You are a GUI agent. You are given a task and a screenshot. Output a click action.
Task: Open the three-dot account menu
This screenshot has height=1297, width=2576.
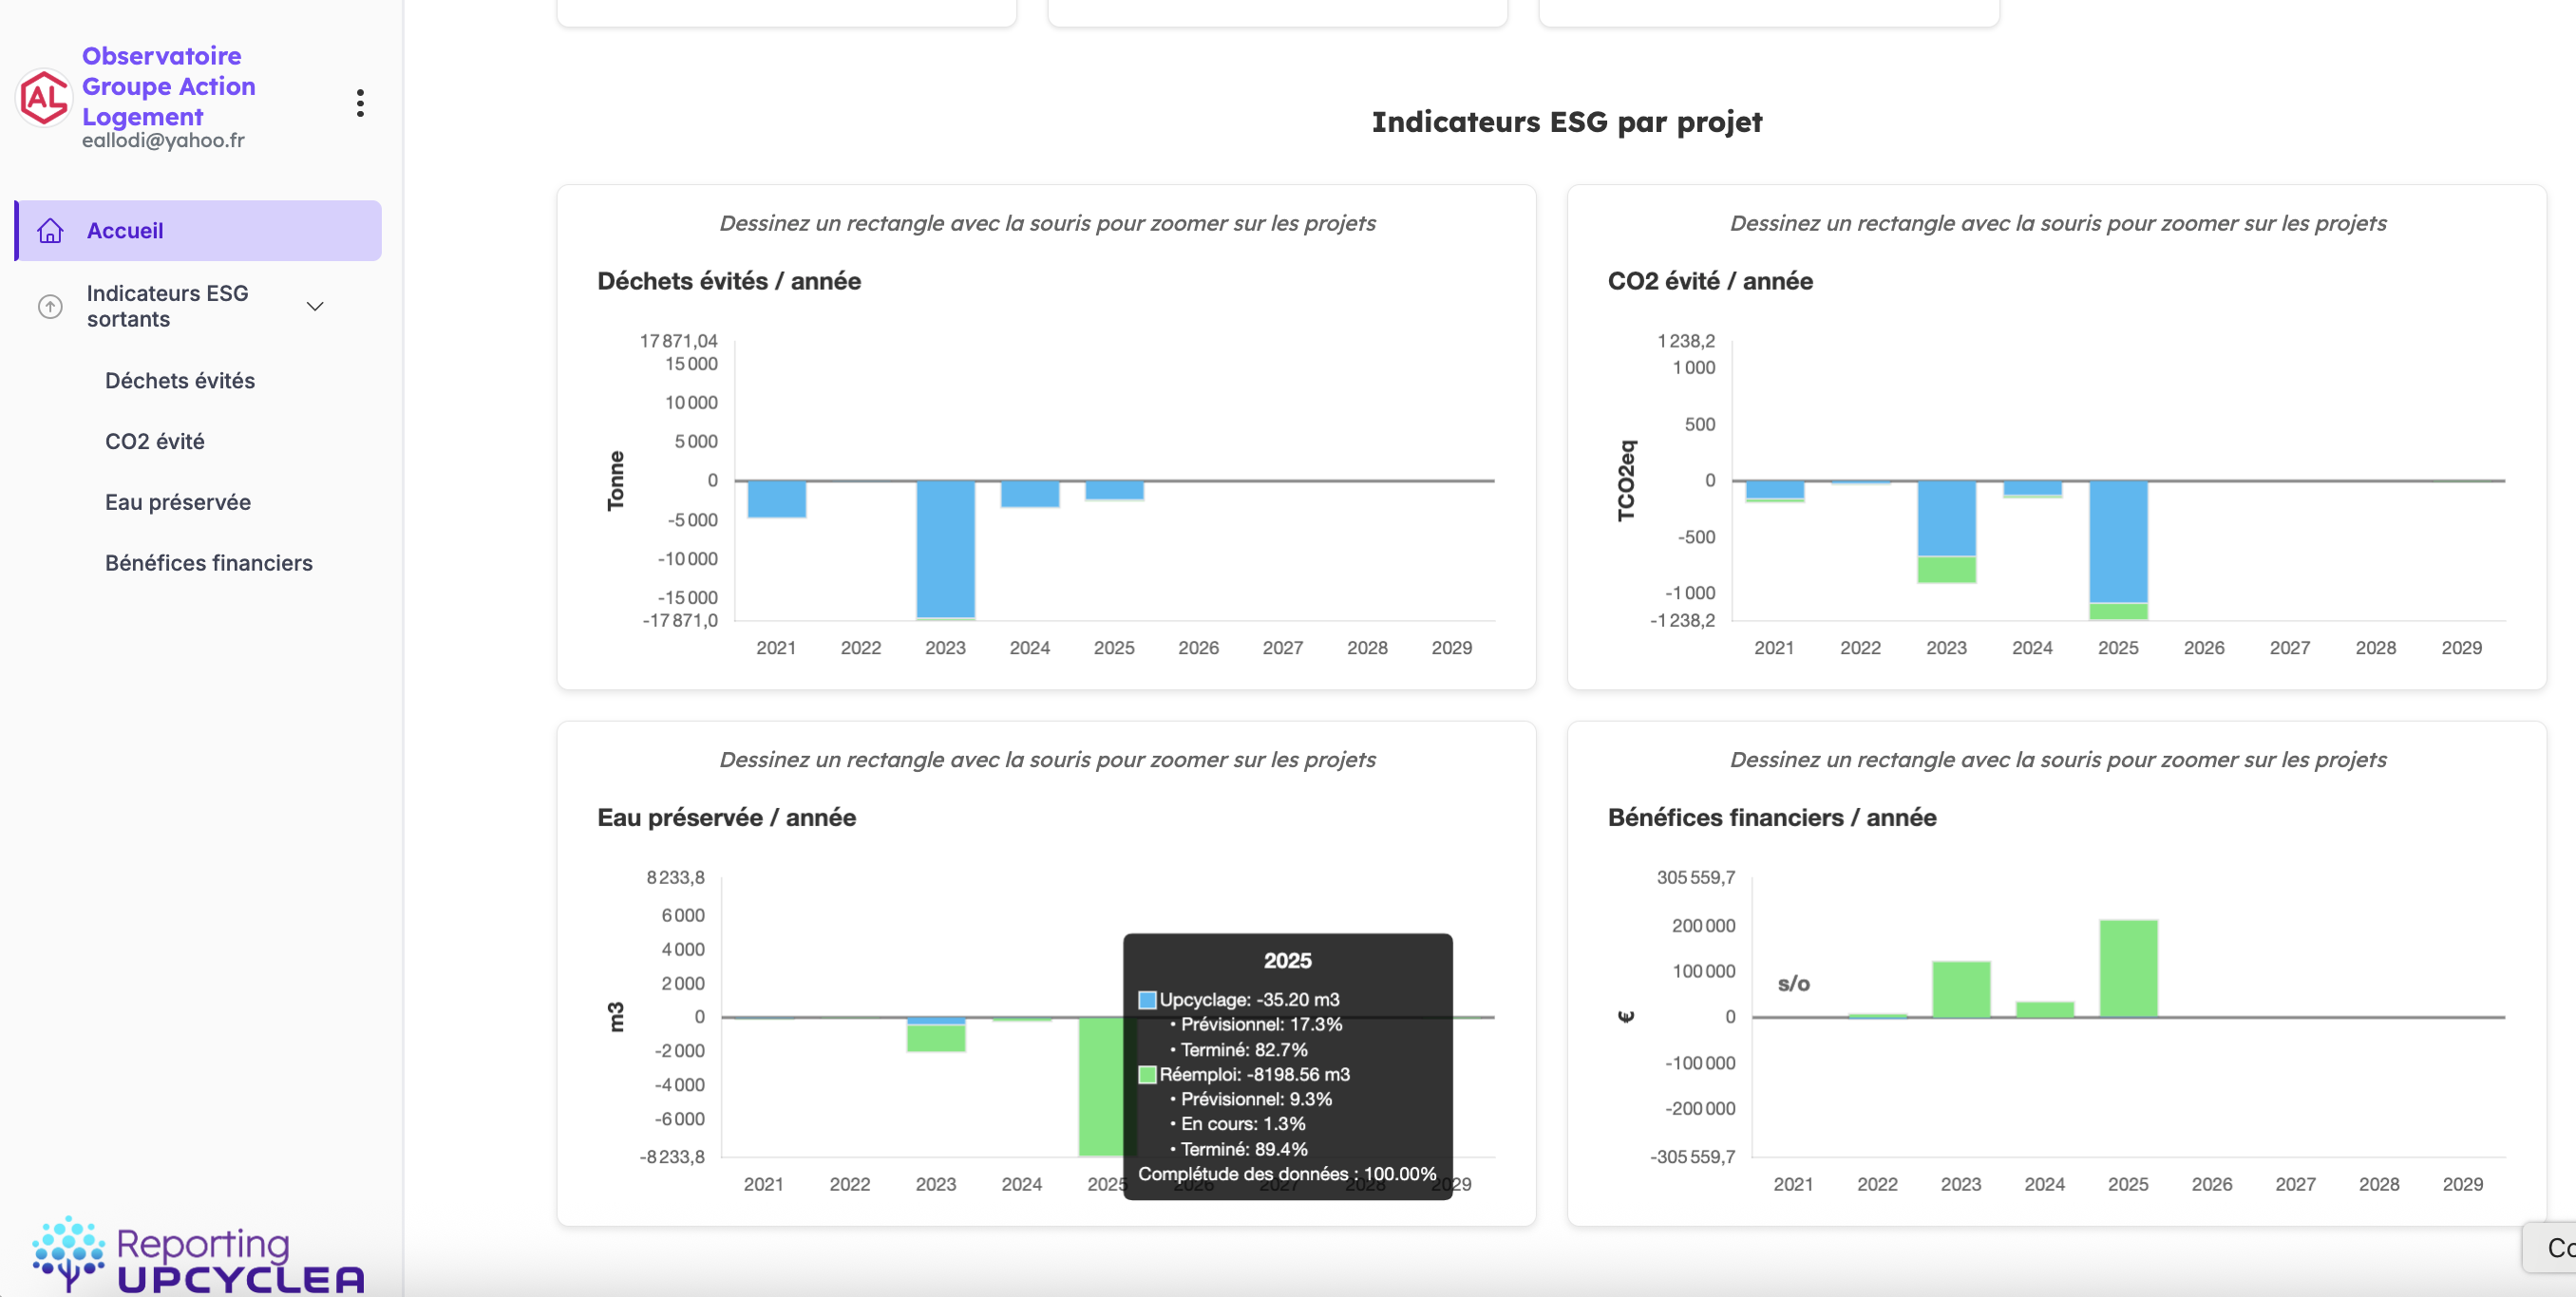tap(360, 103)
